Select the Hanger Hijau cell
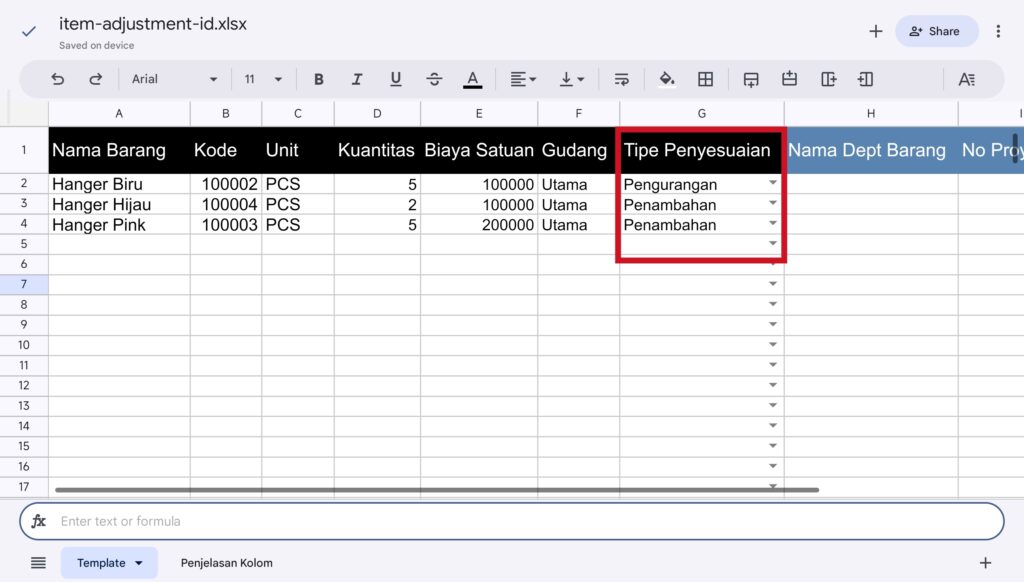1024x582 pixels. point(119,204)
